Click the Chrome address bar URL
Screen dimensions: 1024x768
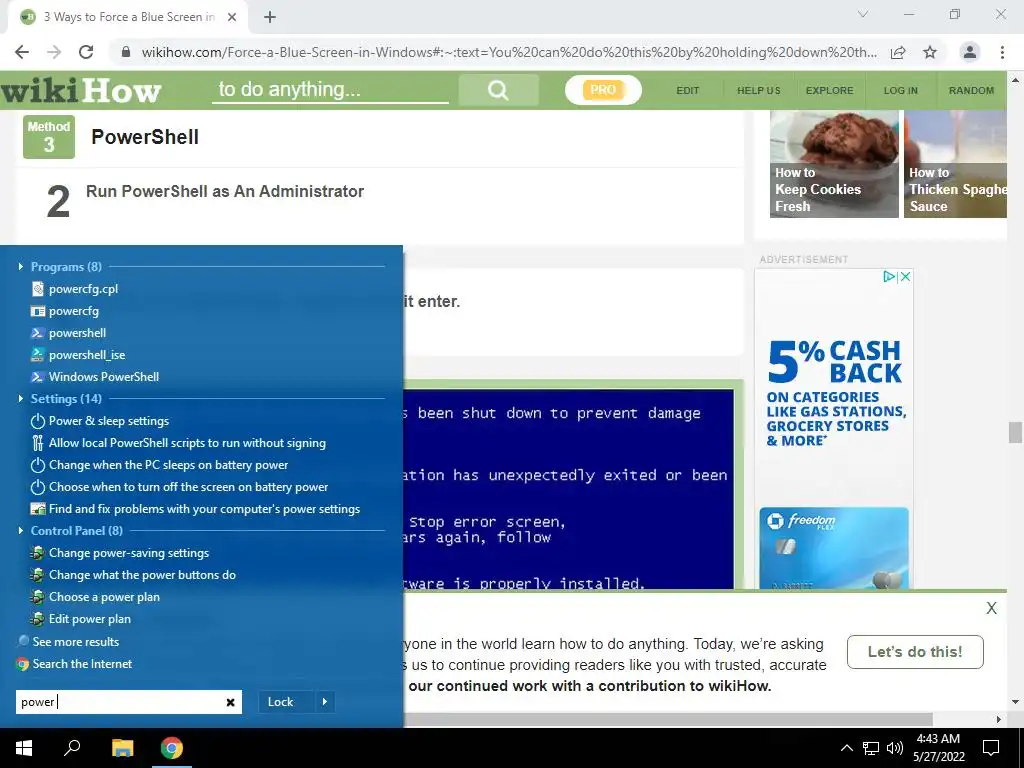(509, 52)
